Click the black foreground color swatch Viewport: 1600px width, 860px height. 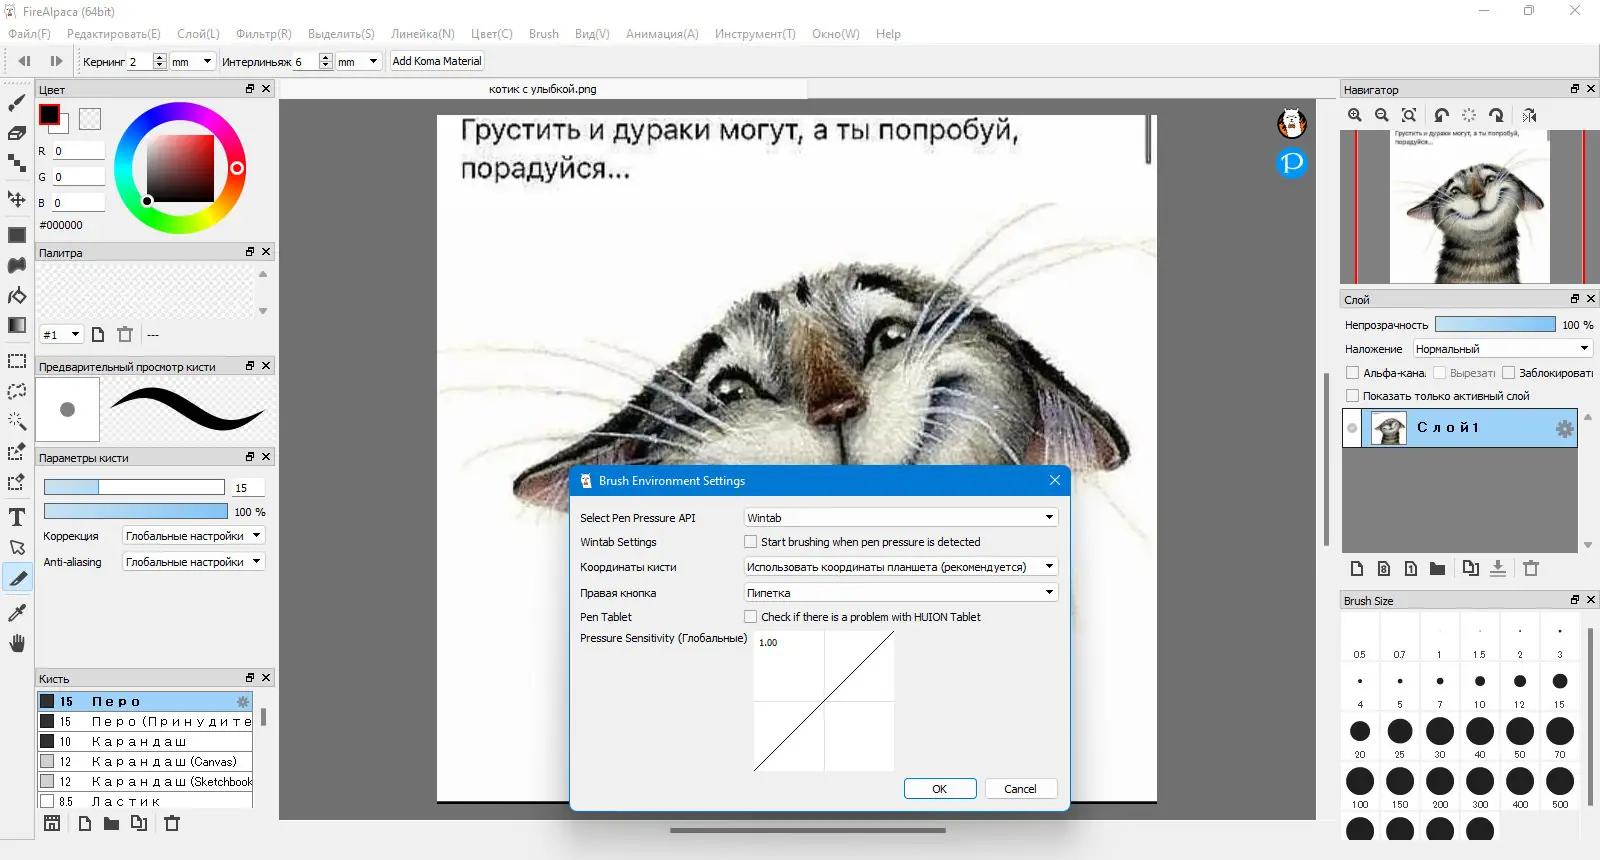(49, 114)
